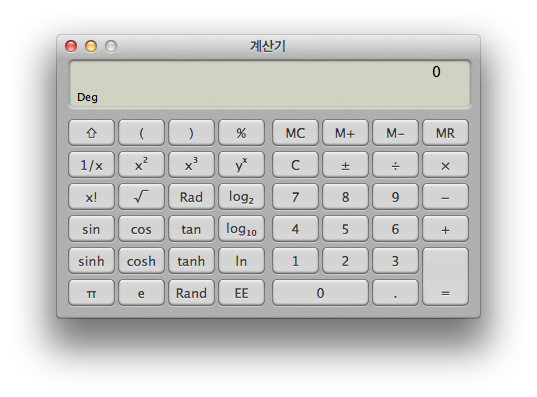
Task: Insert pi with the π key
Action: (x=91, y=293)
